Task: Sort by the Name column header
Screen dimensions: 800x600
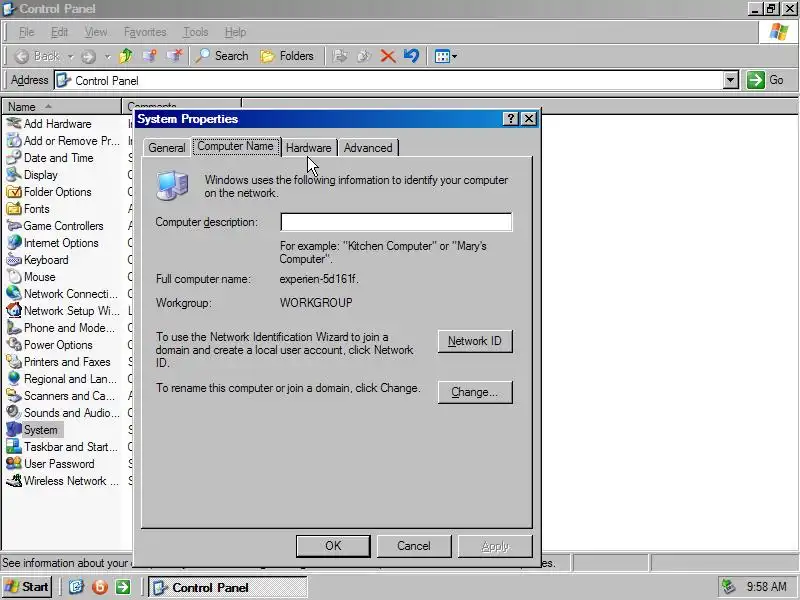Action: [x=62, y=107]
